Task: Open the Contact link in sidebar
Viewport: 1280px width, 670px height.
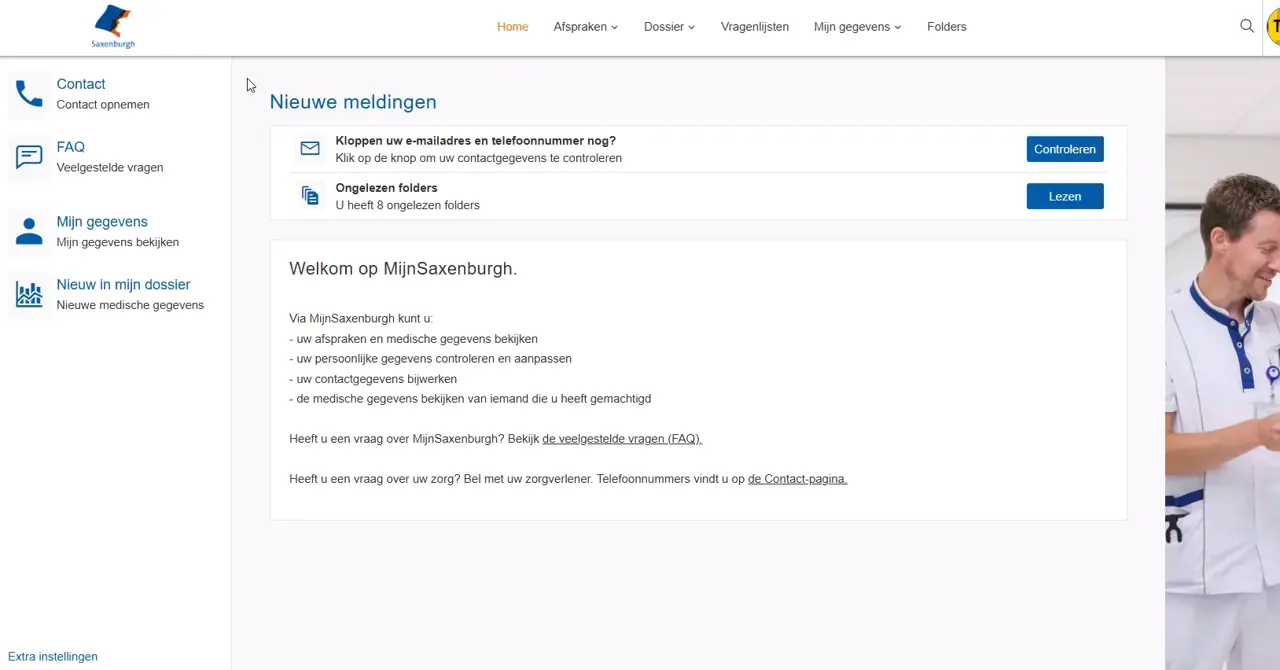Action: 81,84
